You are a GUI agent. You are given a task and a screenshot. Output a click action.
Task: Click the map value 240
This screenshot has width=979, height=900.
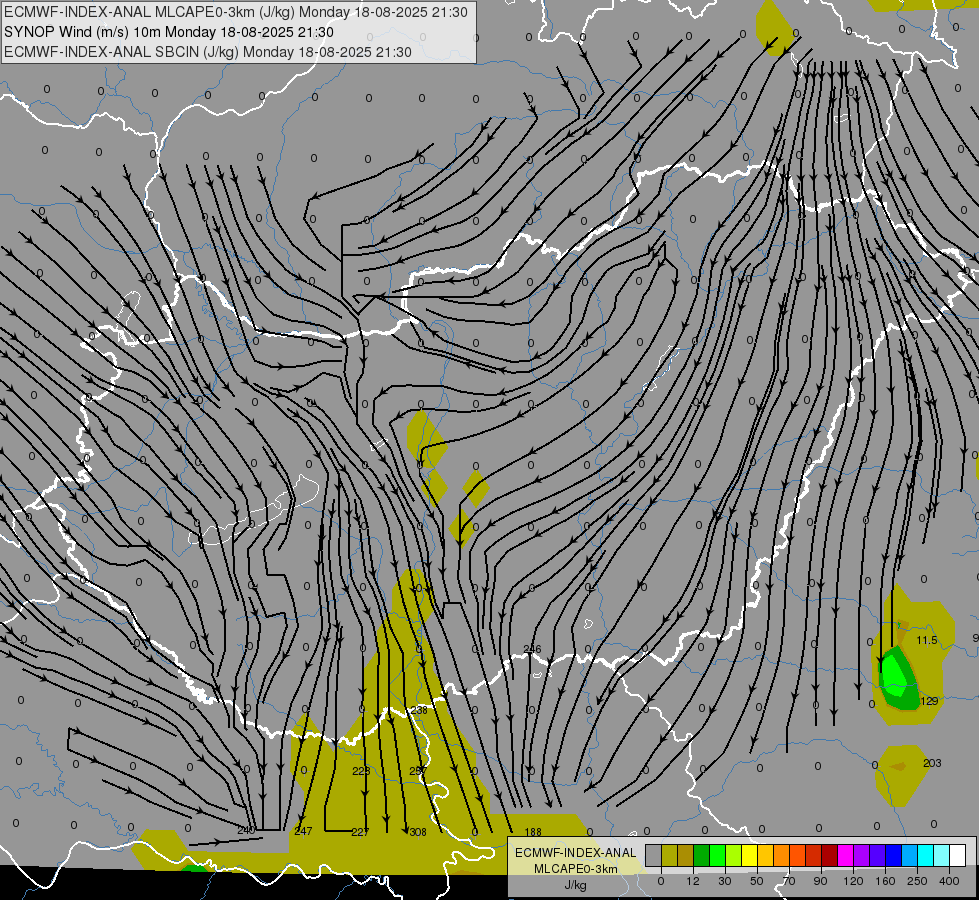[247, 830]
